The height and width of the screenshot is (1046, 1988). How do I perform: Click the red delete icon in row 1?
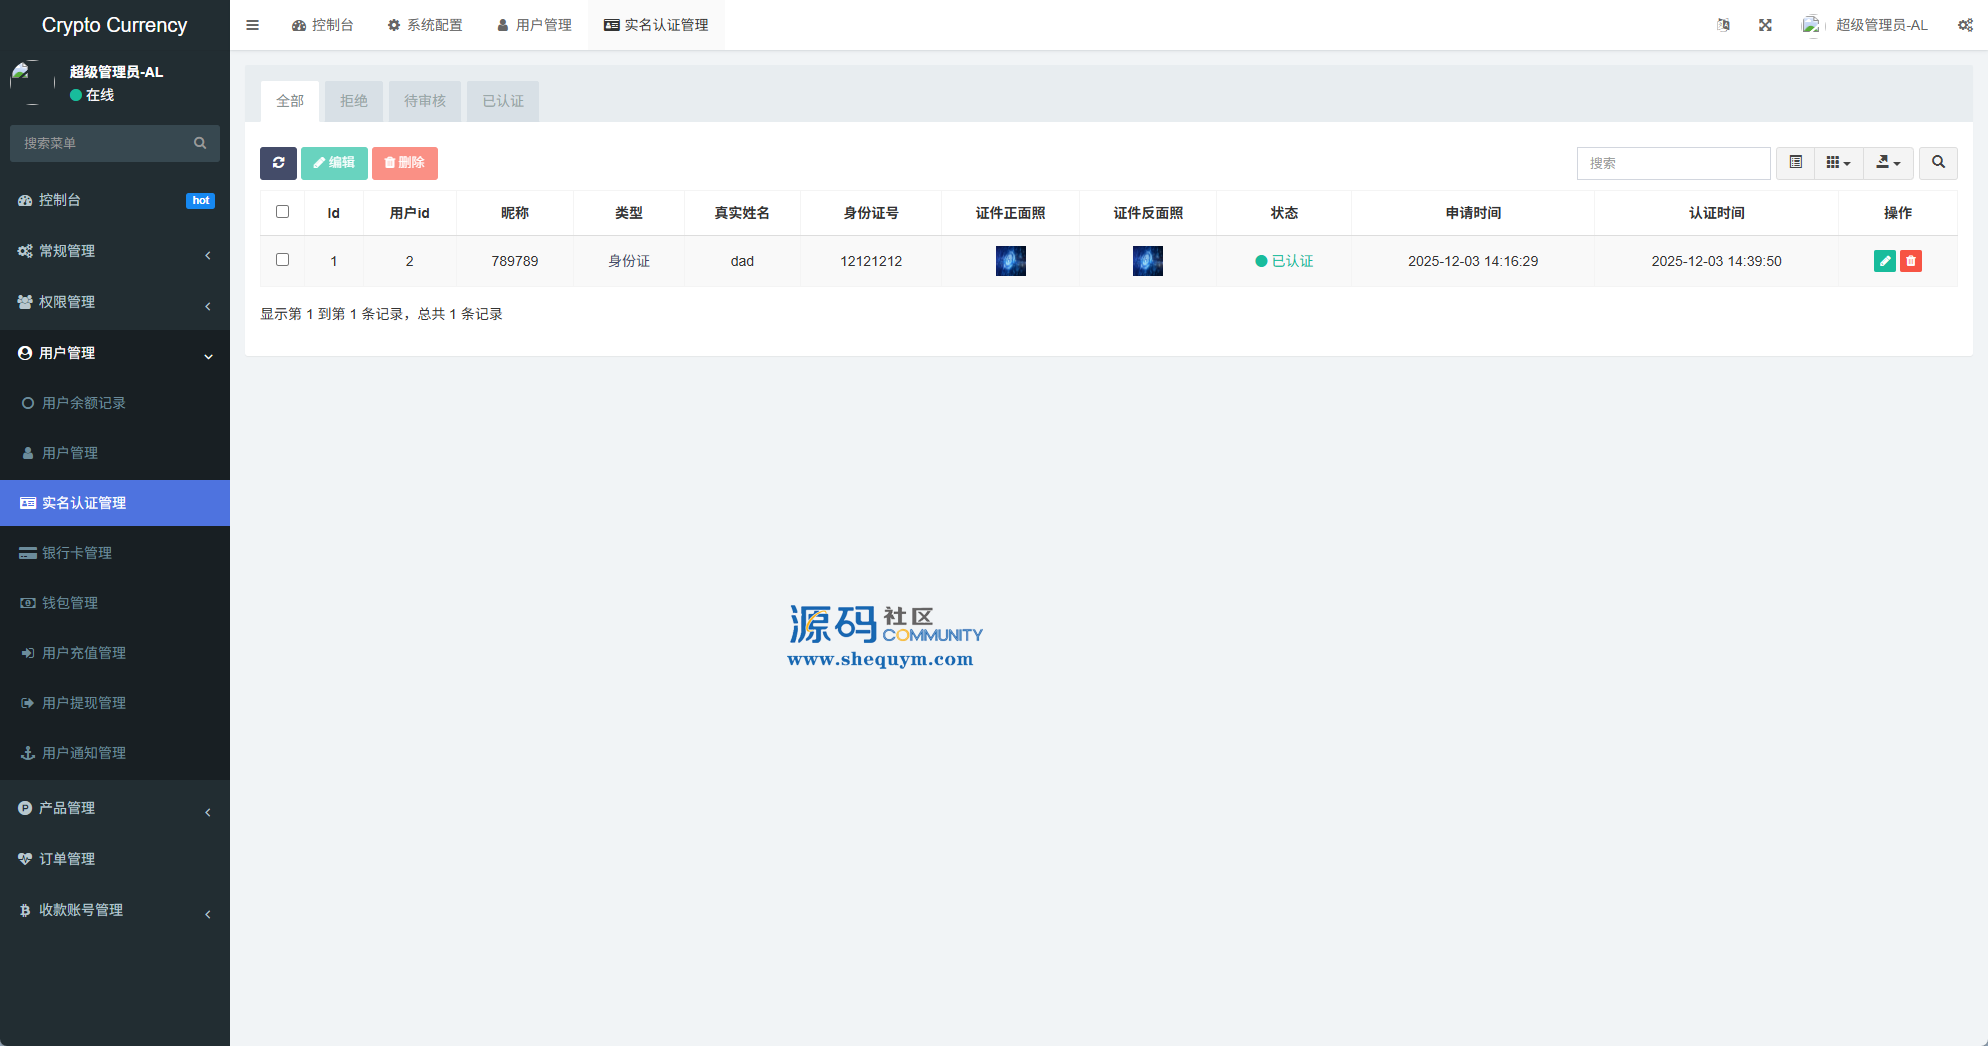(x=1910, y=261)
